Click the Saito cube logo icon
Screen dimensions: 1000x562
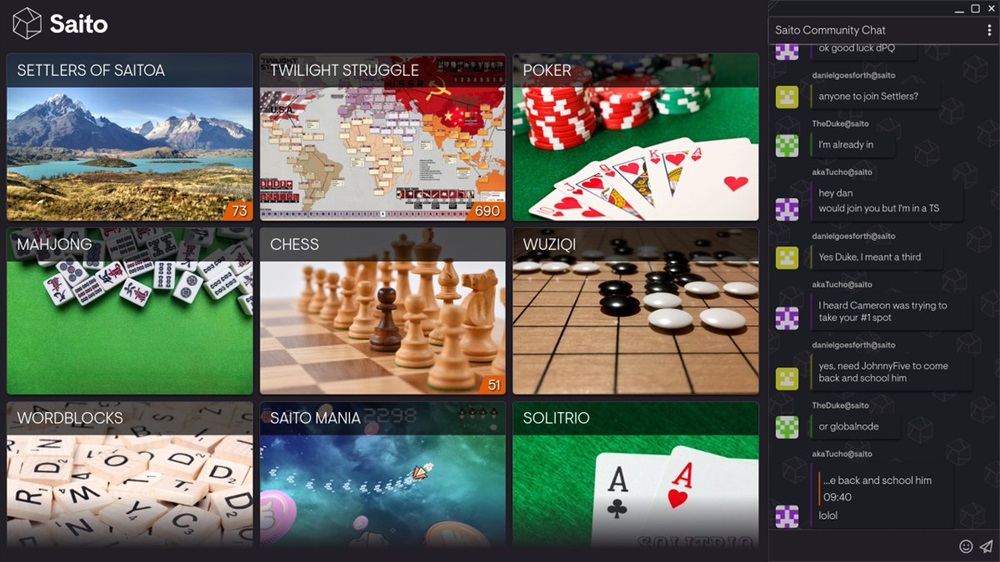[x=27, y=24]
